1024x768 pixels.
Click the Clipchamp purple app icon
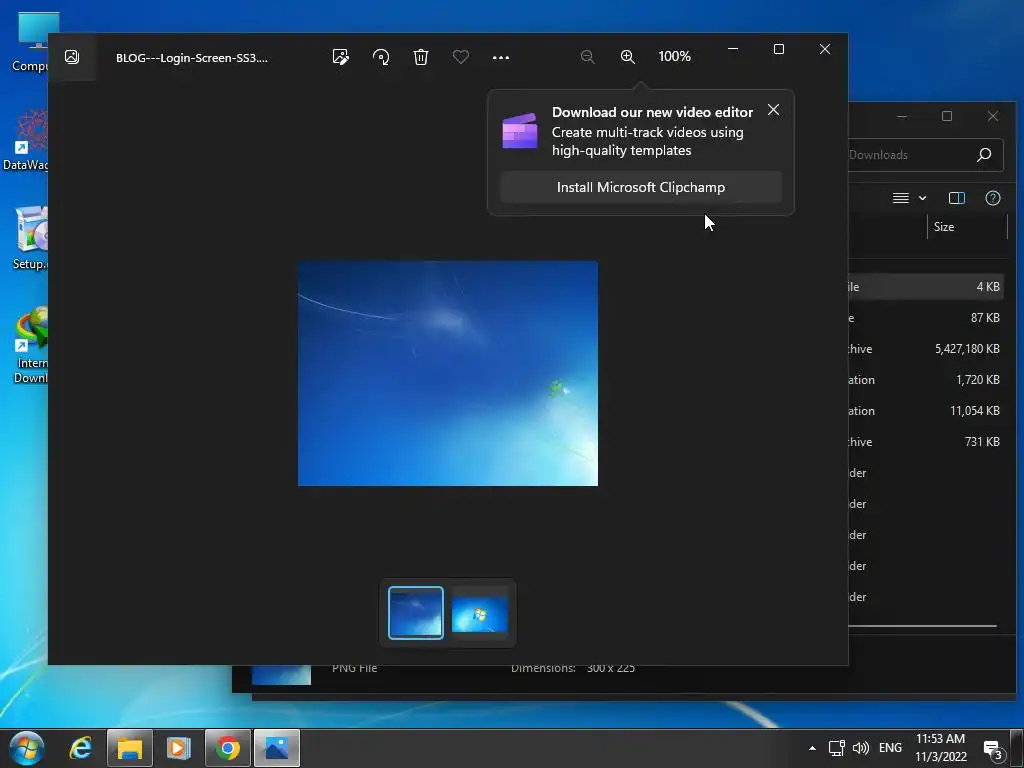(x=520, y=131)
